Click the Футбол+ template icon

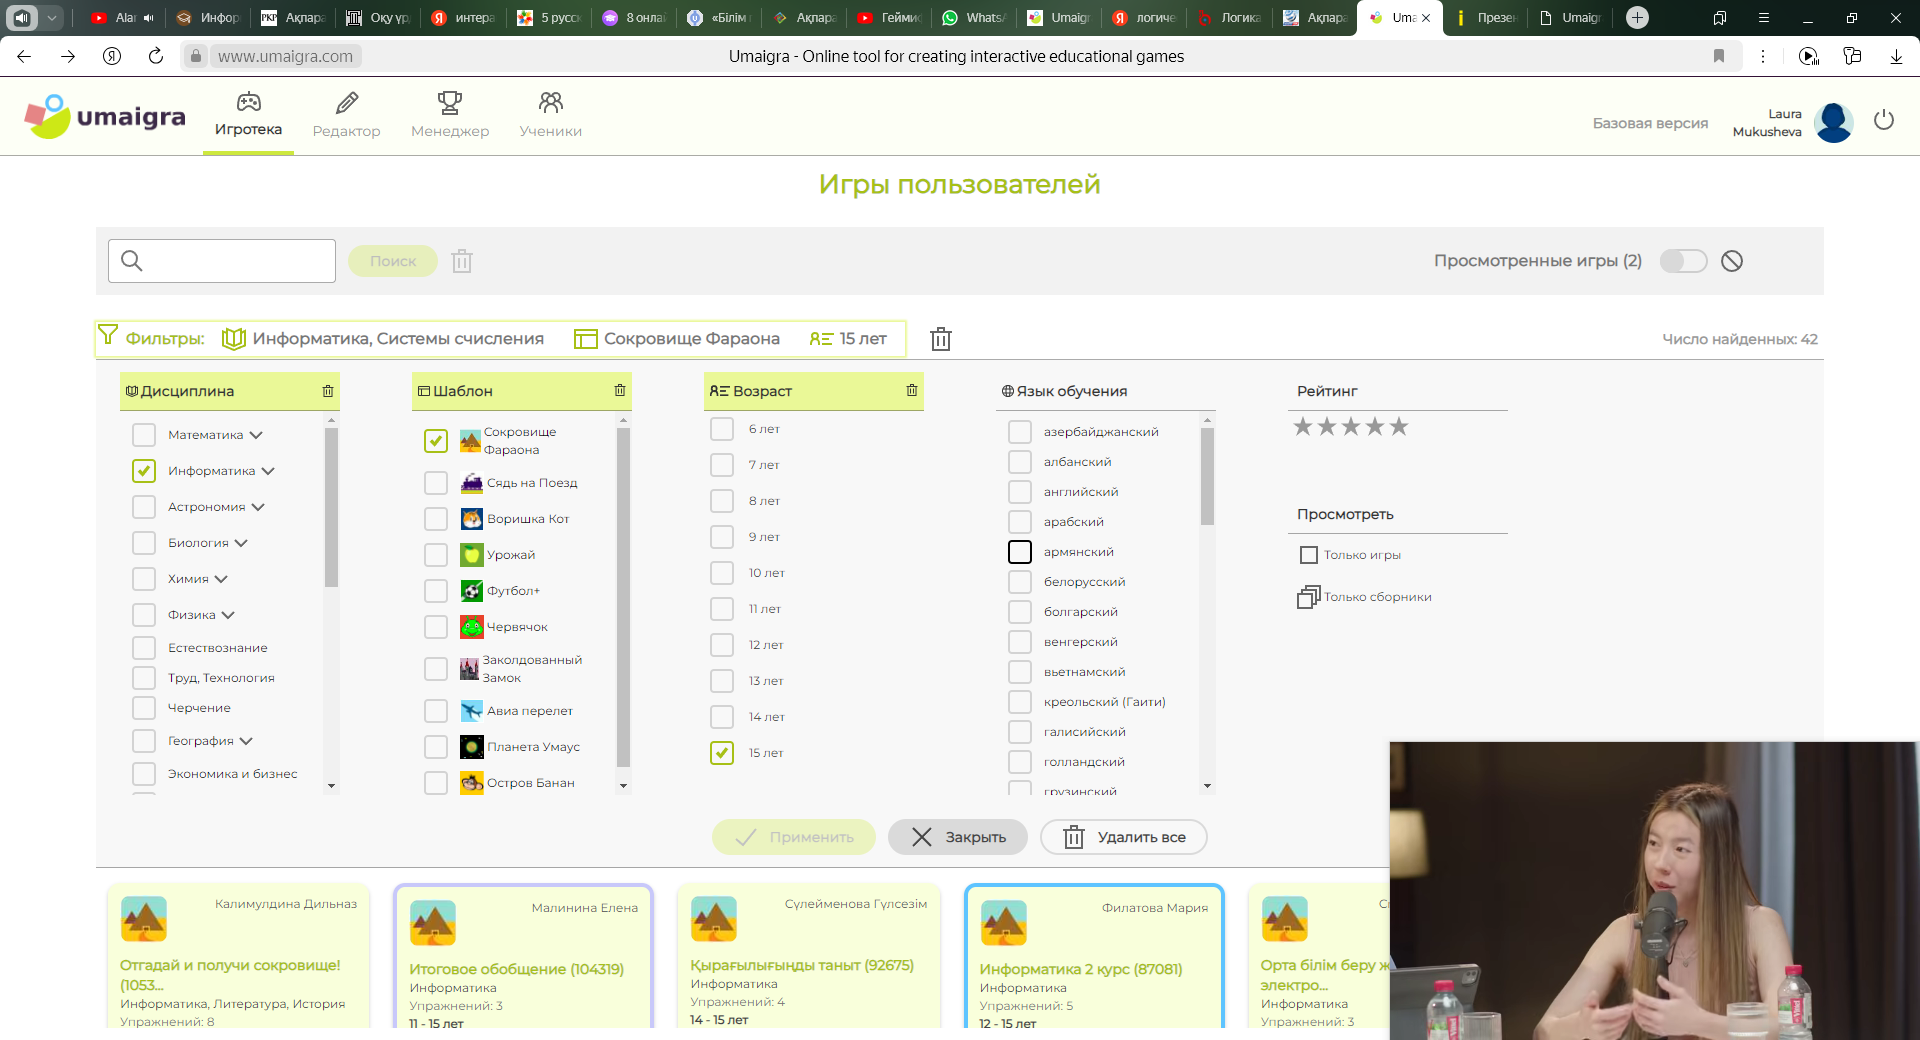[x=472, y=591]
